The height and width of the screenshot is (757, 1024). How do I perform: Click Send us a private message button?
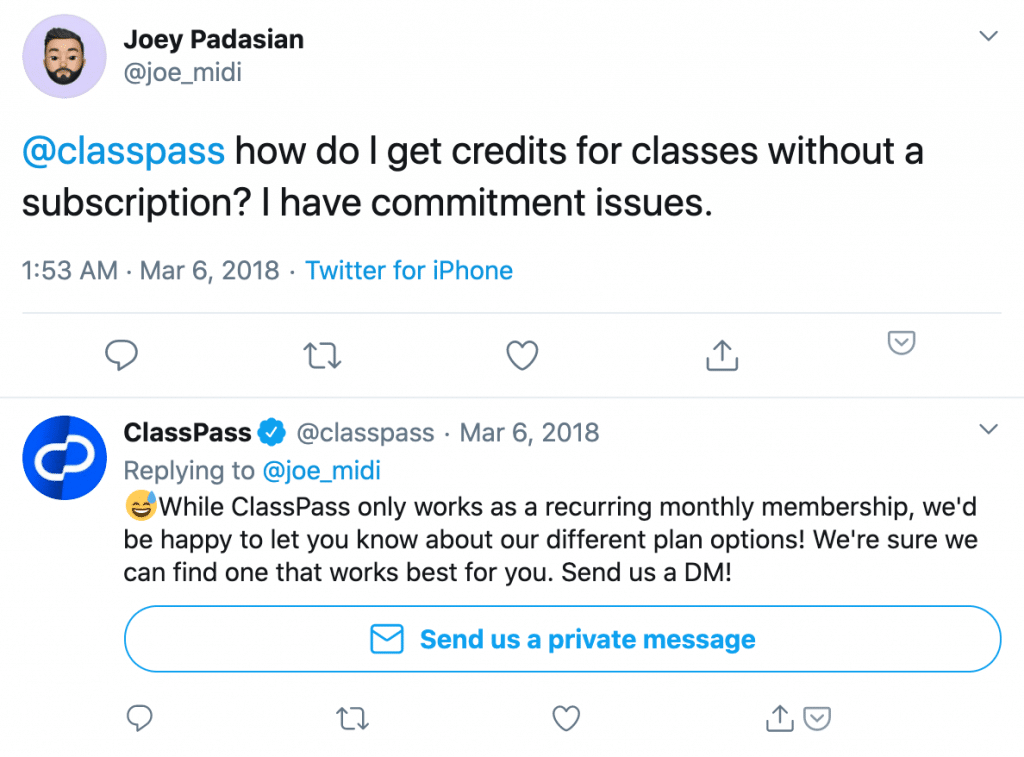click(562, 639)
